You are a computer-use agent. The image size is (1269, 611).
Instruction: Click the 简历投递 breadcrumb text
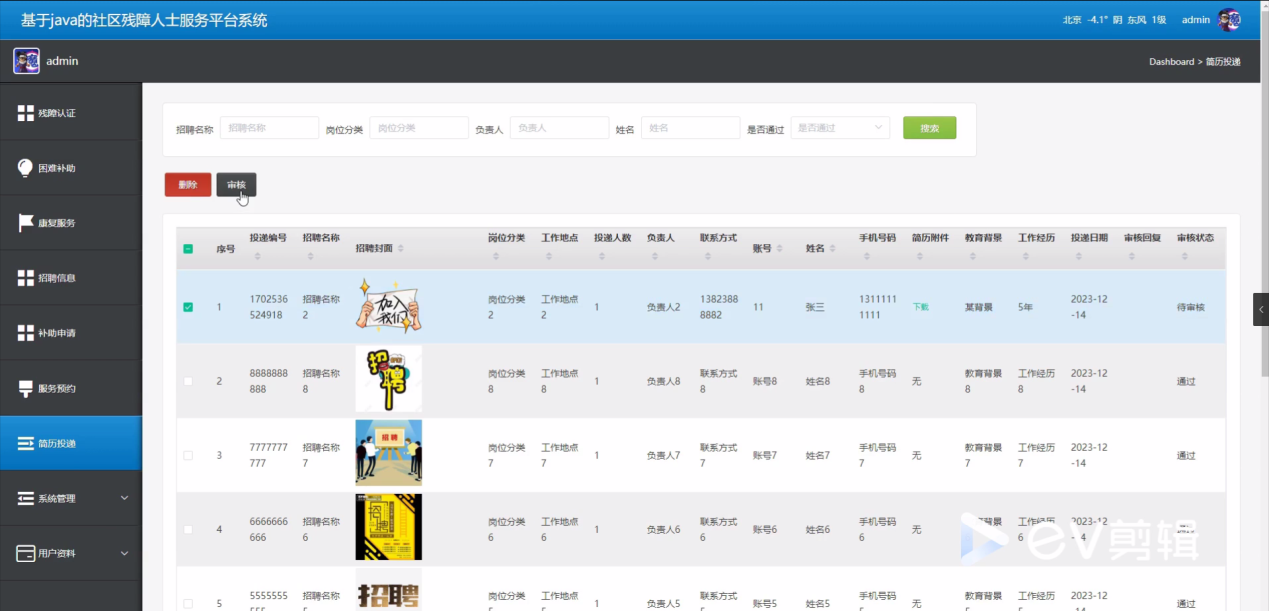click(1223, 62)
